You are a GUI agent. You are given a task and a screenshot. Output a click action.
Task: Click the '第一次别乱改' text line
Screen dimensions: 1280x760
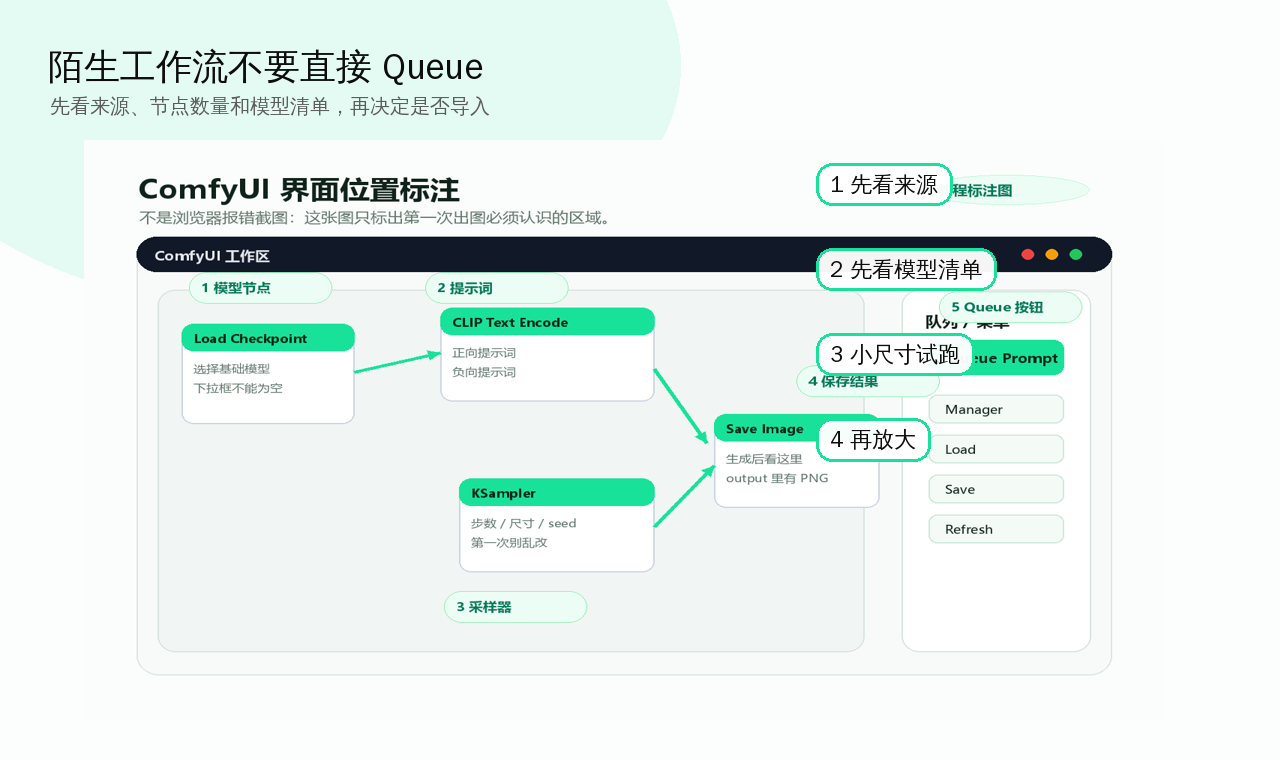[509, 542]
